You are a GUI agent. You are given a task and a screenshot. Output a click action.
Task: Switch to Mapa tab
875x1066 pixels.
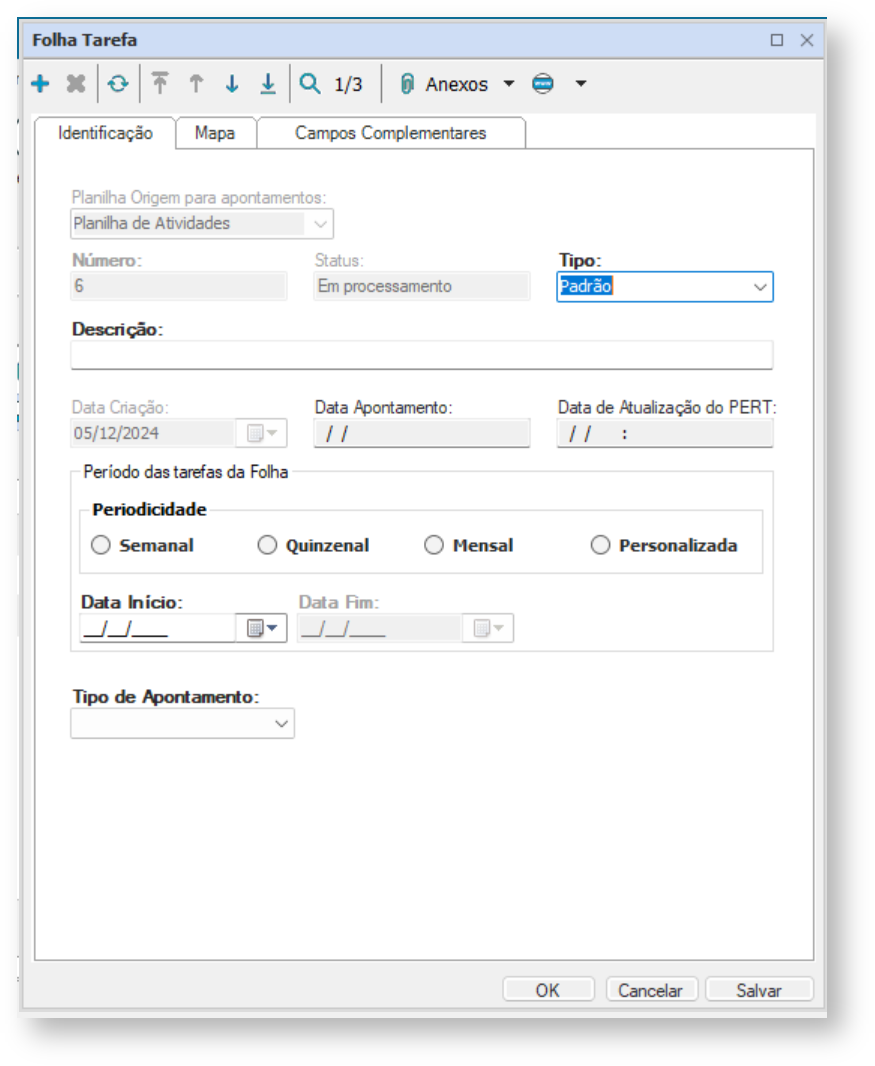point(215,133)
